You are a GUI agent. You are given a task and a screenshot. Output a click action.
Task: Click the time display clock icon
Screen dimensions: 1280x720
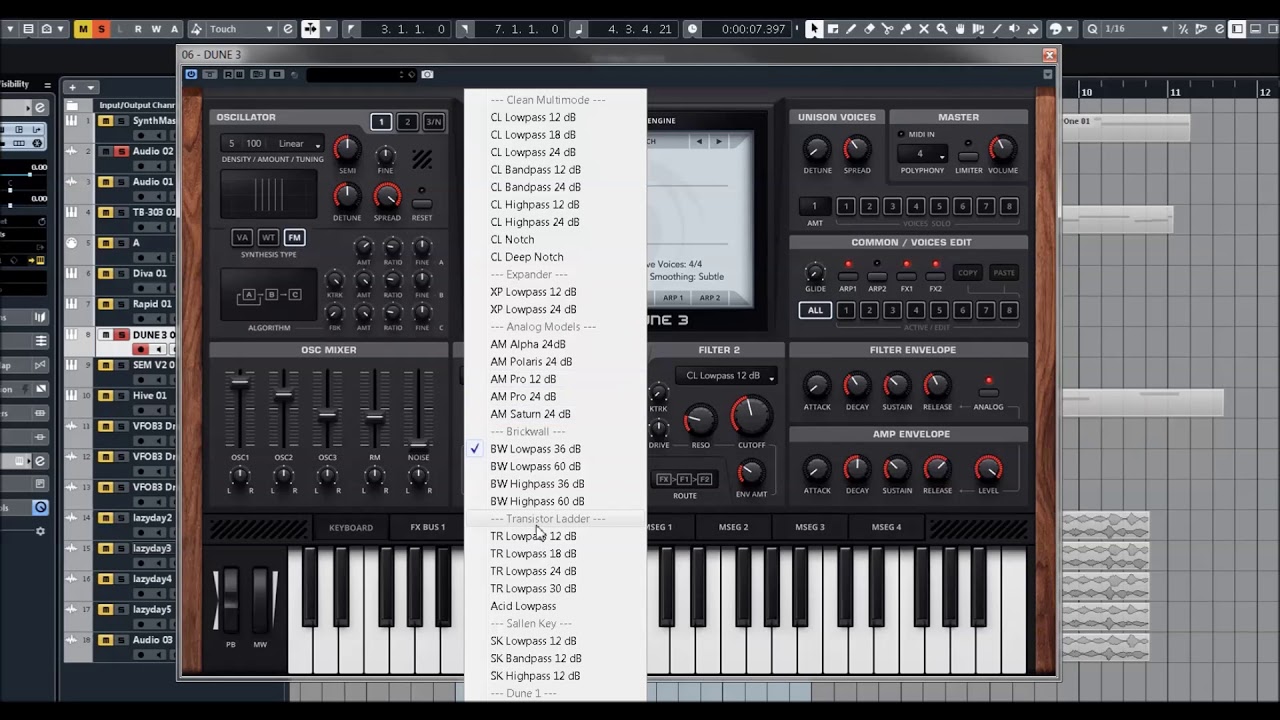point(692,29)
